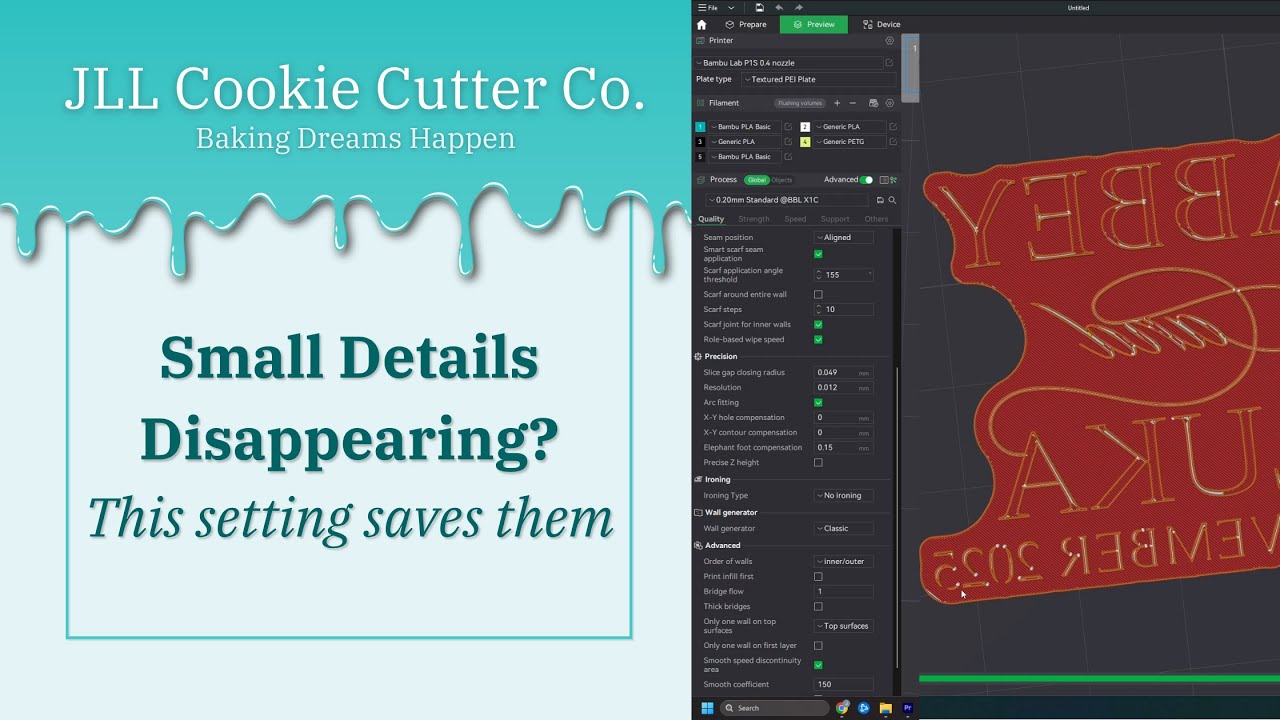
Task: Edit filament 1 preset icon
Action: 788,127
